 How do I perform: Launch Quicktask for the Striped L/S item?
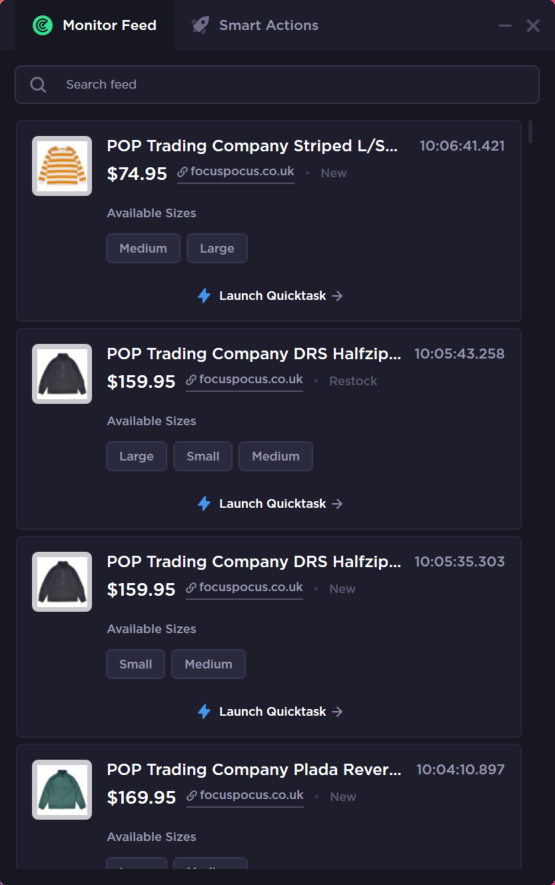pos(270,296)
